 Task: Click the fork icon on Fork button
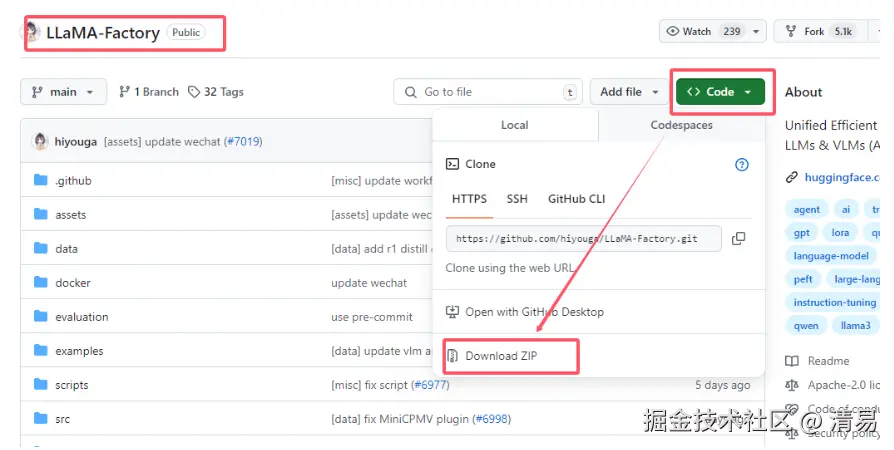tap(790, 31)
